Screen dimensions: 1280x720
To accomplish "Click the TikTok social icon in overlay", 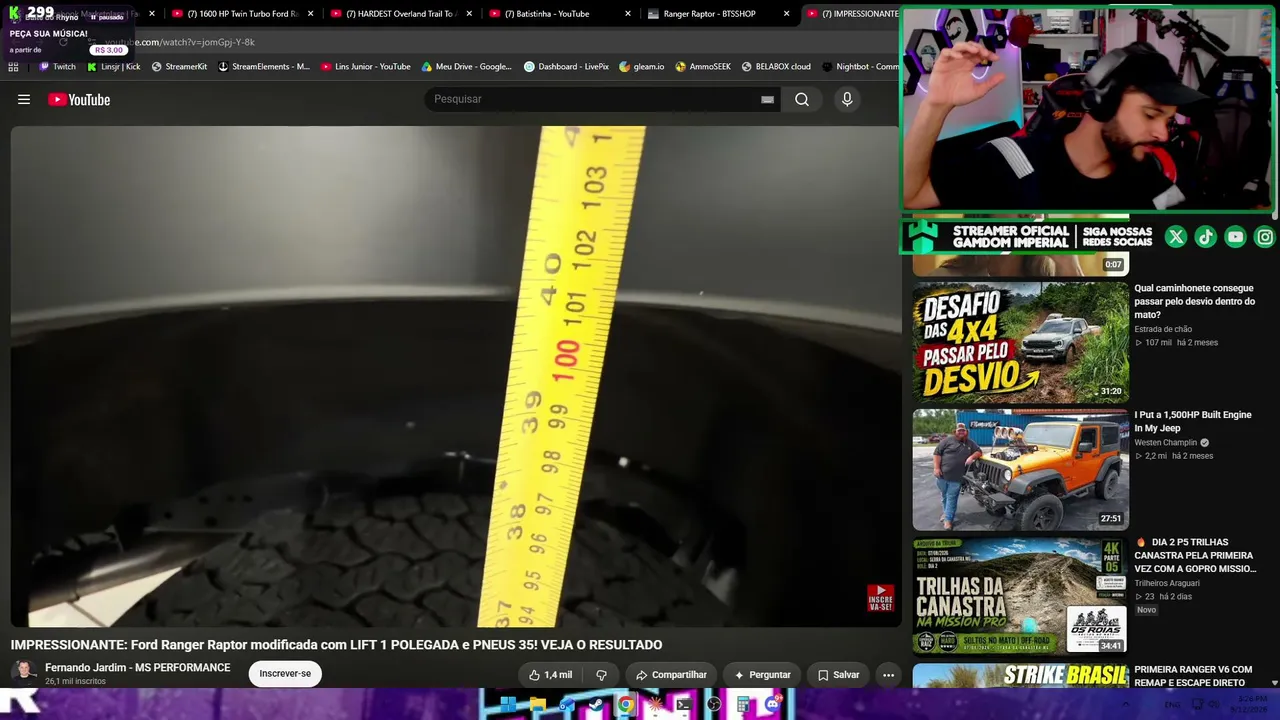I will [1206, 237].
